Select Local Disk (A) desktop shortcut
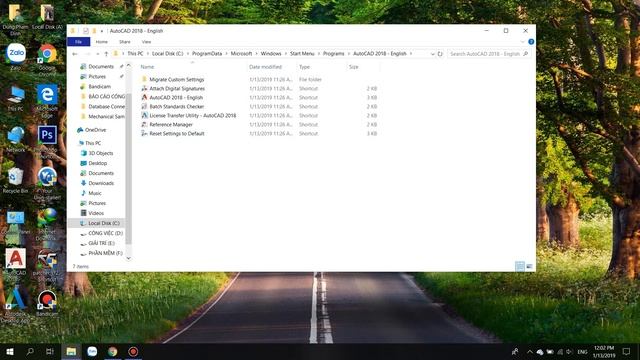The height and width of the screenshot is (360, 640). coord(47,16)
